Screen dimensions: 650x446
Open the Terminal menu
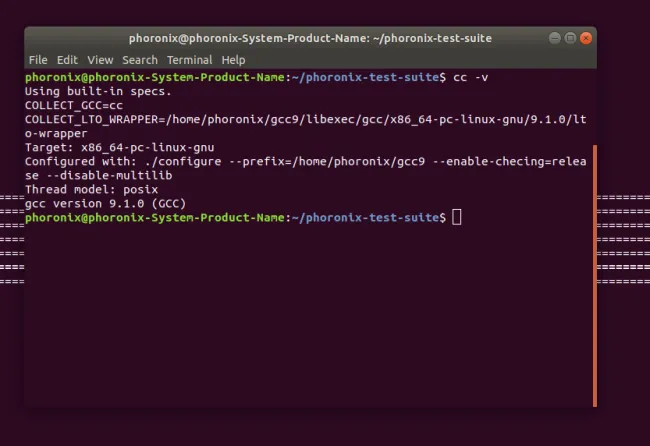click(190, 60)
